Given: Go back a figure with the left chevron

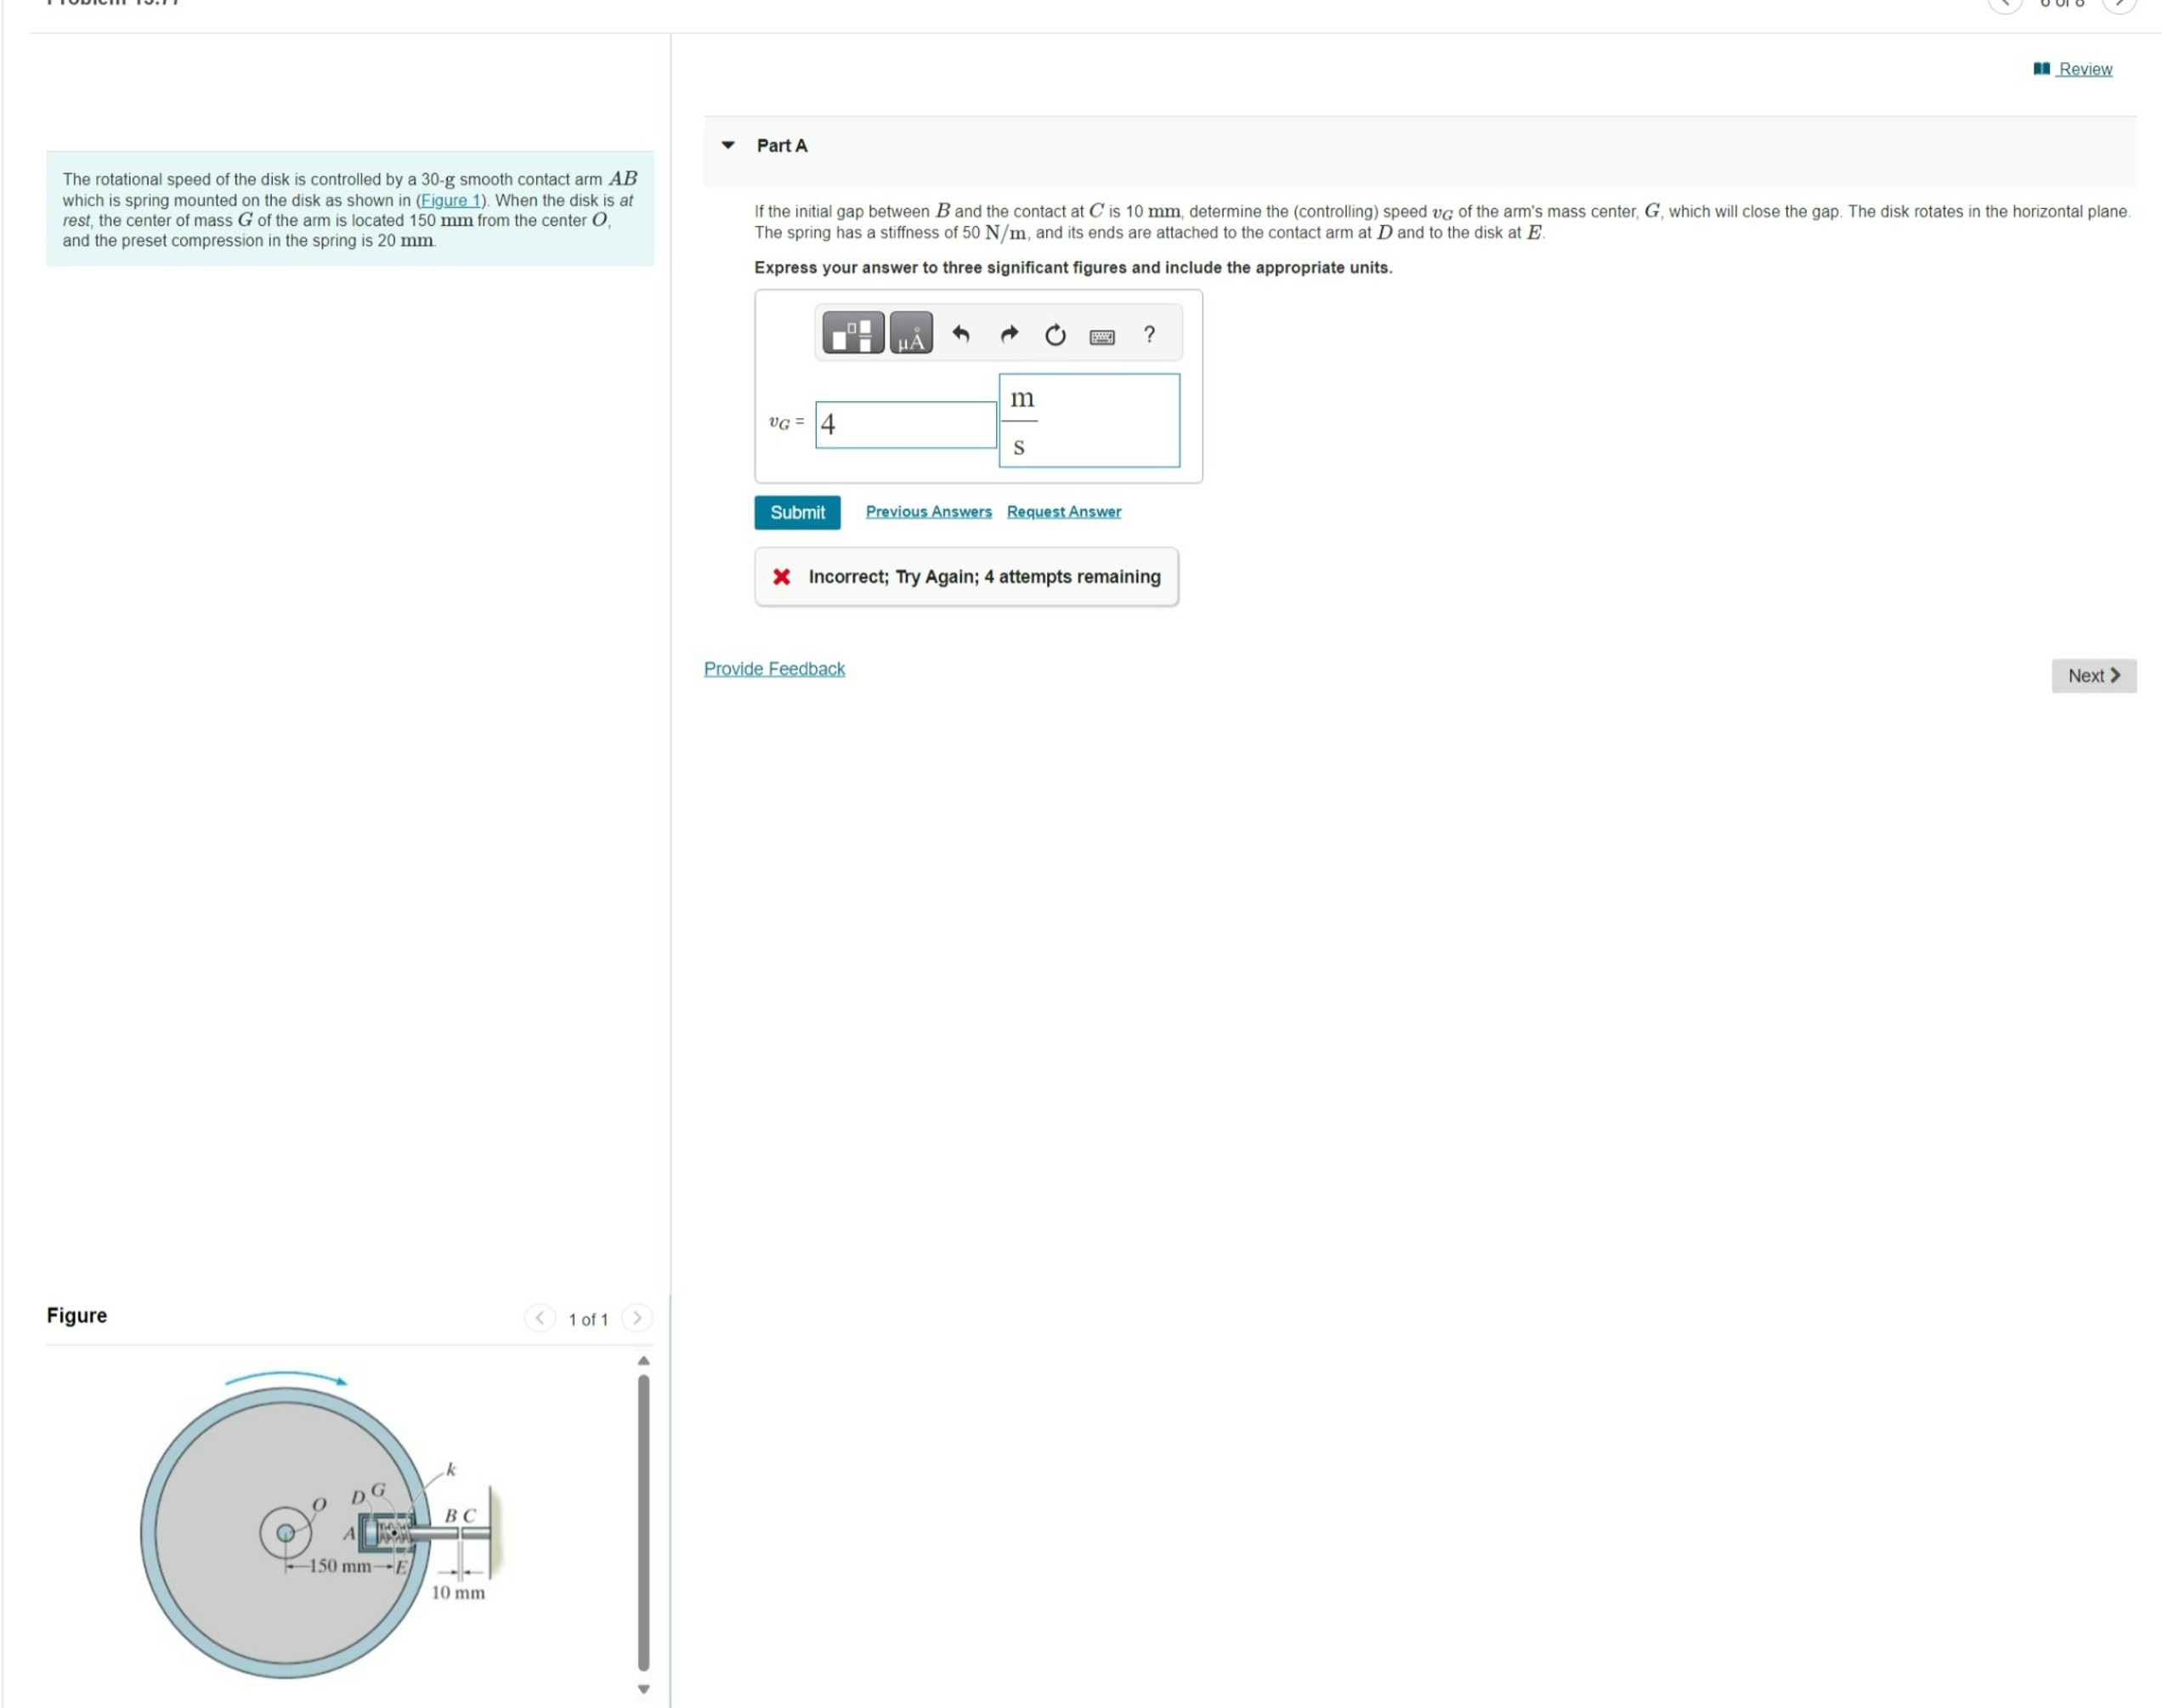Looking at the screenshot, I should point(540,1318).
